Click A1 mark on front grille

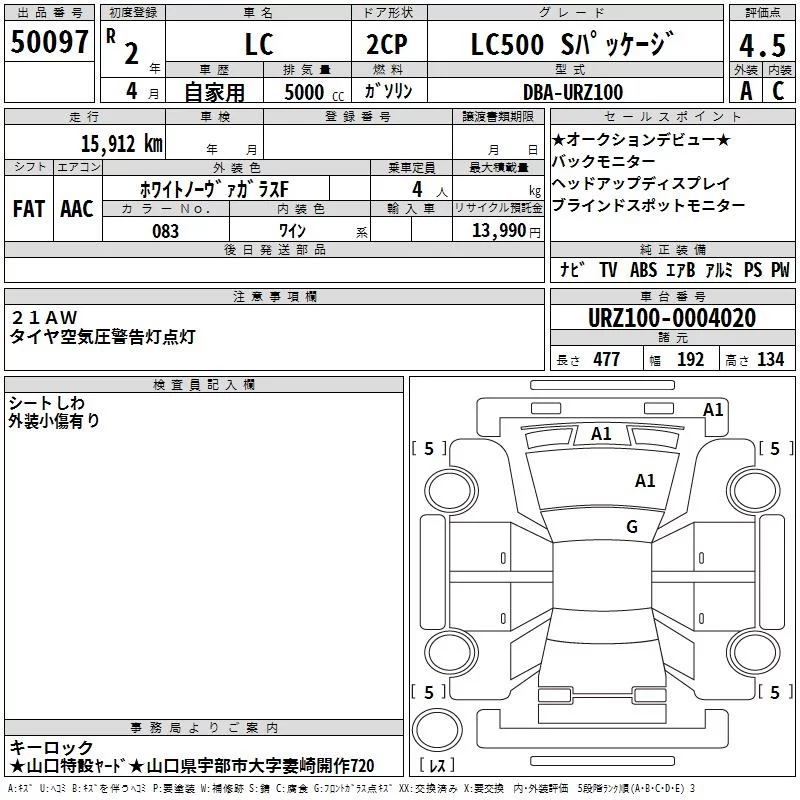coord(601,434)
